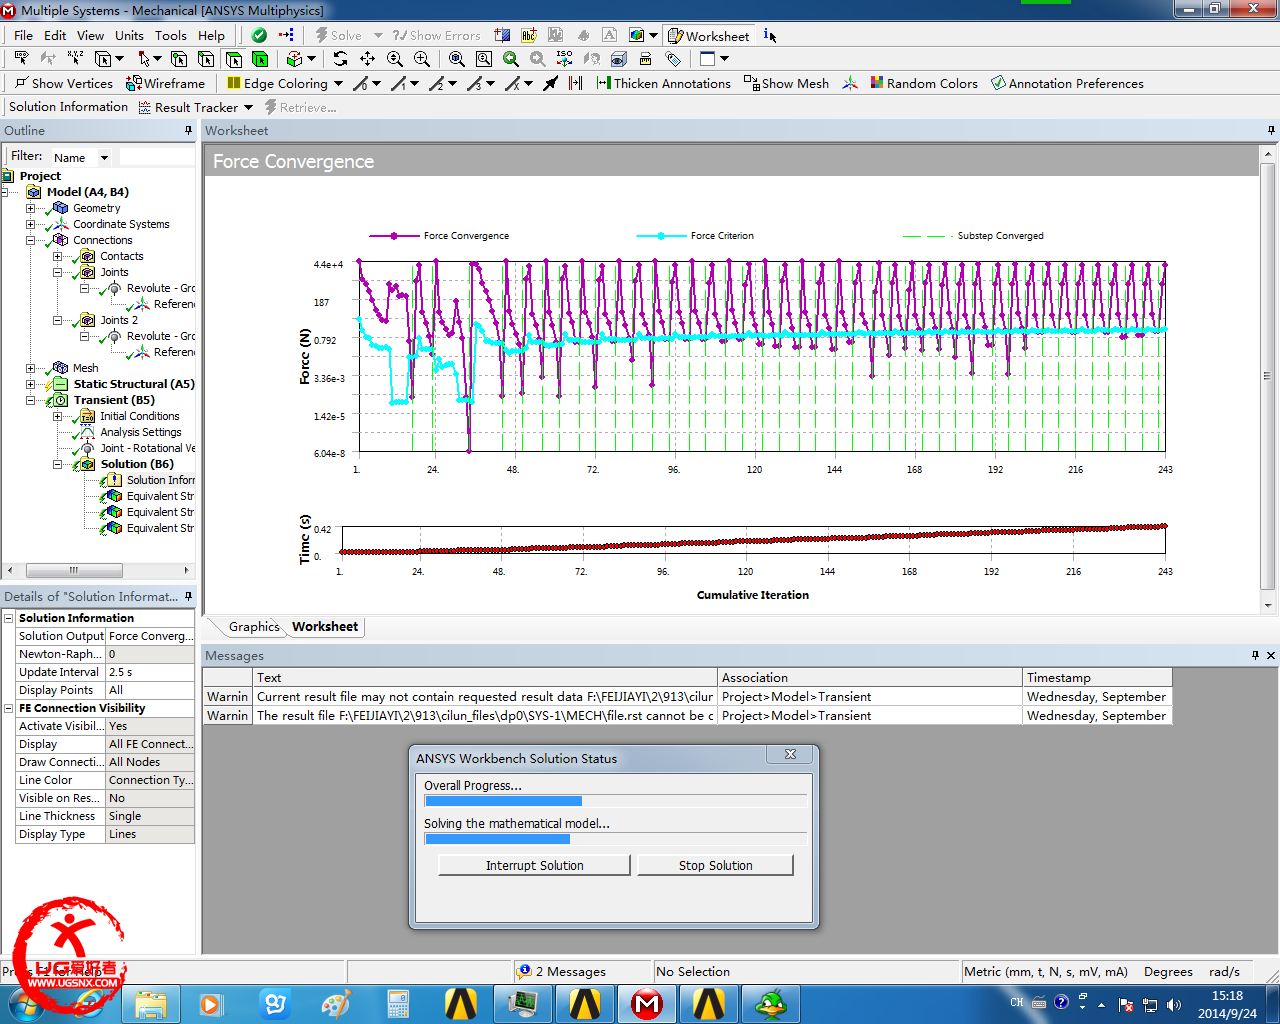Toggle Random Colors
Screen dimensions: 1280x1024
(924, 83)
